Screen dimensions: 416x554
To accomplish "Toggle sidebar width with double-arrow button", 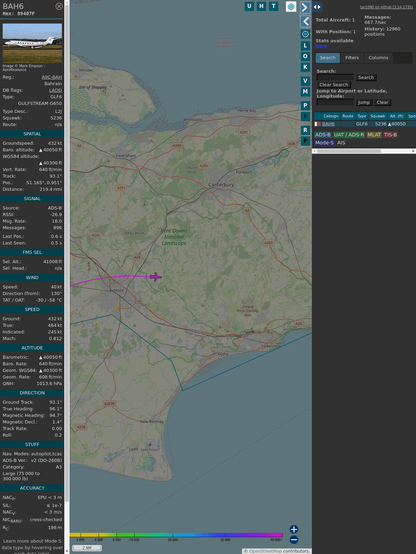I will pyautogui.click(x=317, y=7).
